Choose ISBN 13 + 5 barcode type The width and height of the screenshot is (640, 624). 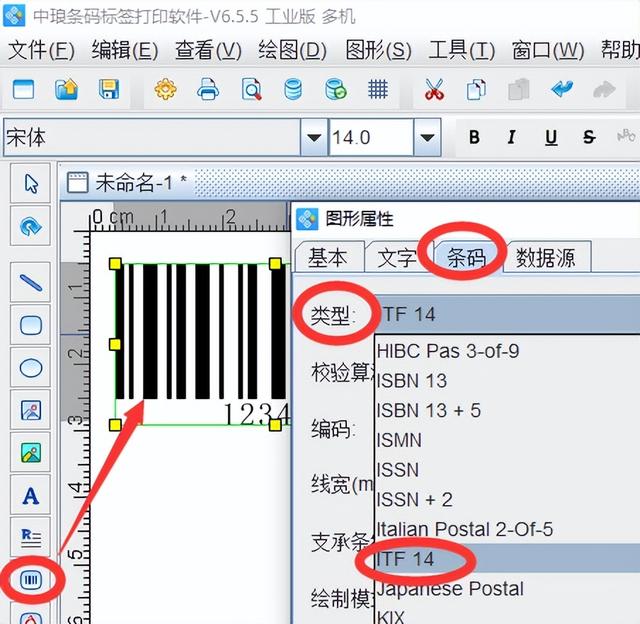507,410
